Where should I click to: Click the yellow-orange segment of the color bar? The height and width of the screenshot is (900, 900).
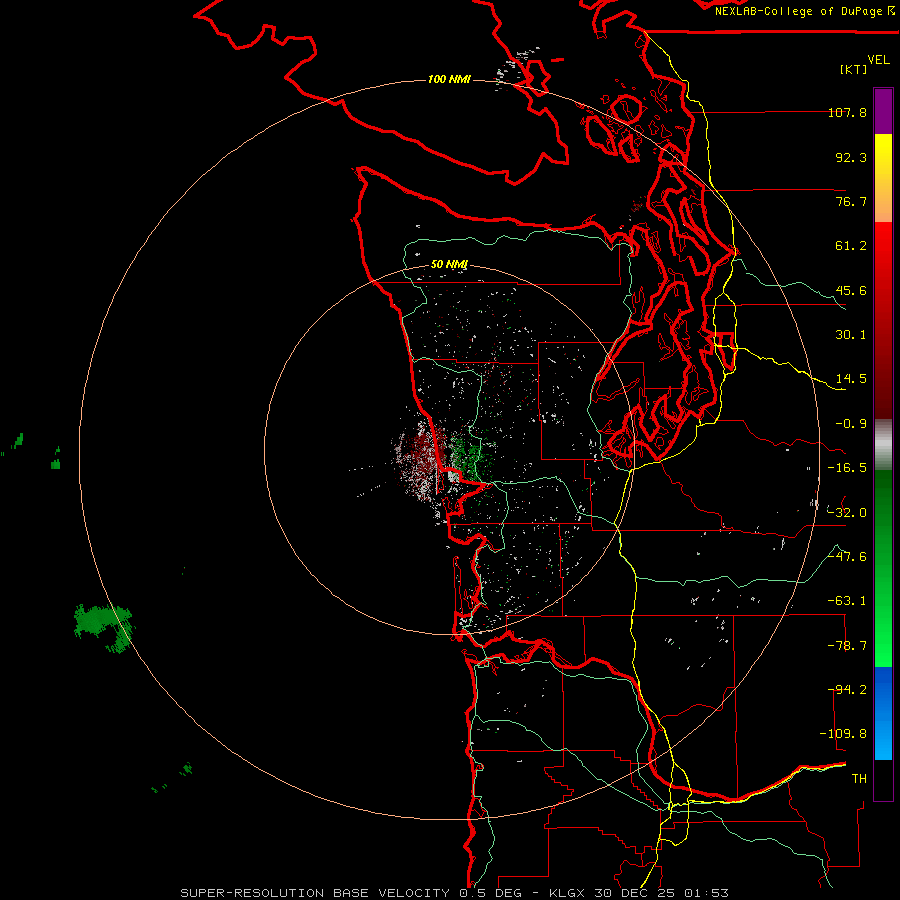(x=883, y=178)
